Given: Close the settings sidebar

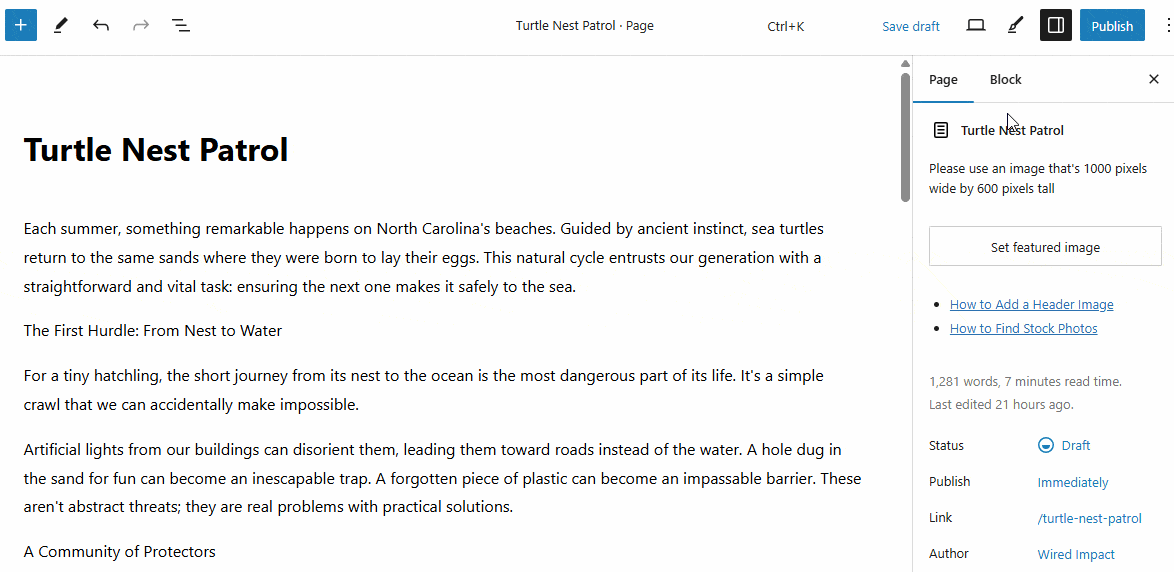Looking at the screenshot, I should pyautogui.click(x=1154, y=79).
